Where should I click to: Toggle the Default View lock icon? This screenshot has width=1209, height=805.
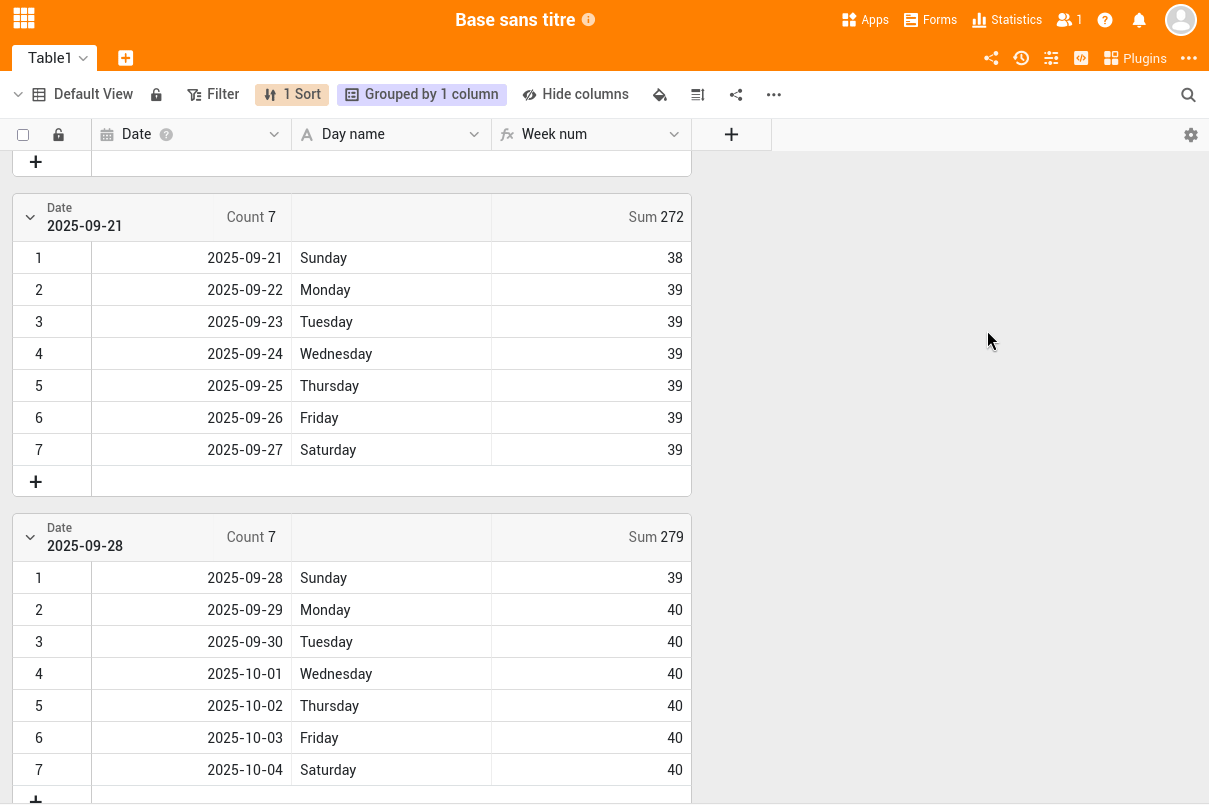156,95
